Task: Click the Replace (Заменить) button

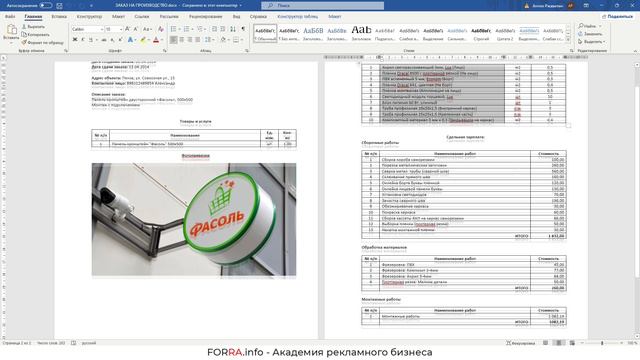Action: click(x=590, y=34)
